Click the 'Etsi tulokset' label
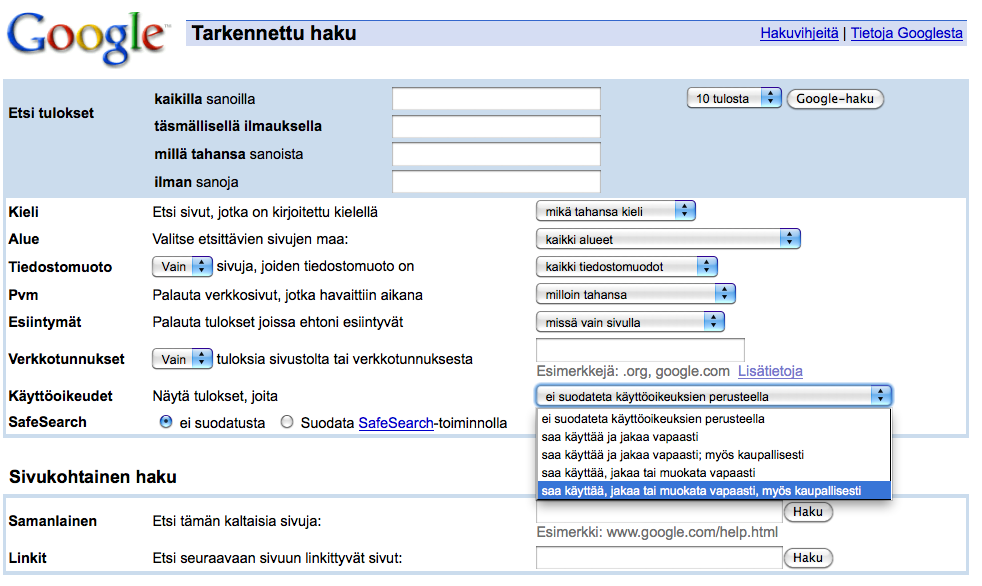Screen dimensions: 982x586 click(x=51, y=113)
